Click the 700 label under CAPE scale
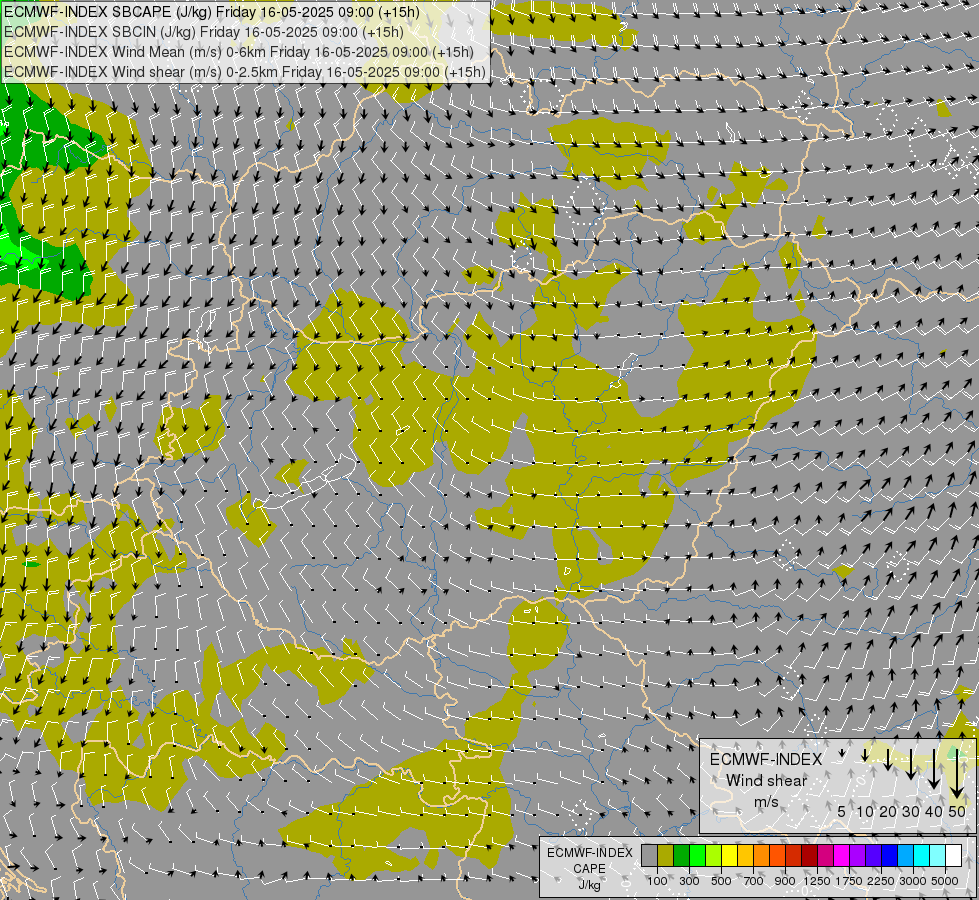 coord(754,881)
